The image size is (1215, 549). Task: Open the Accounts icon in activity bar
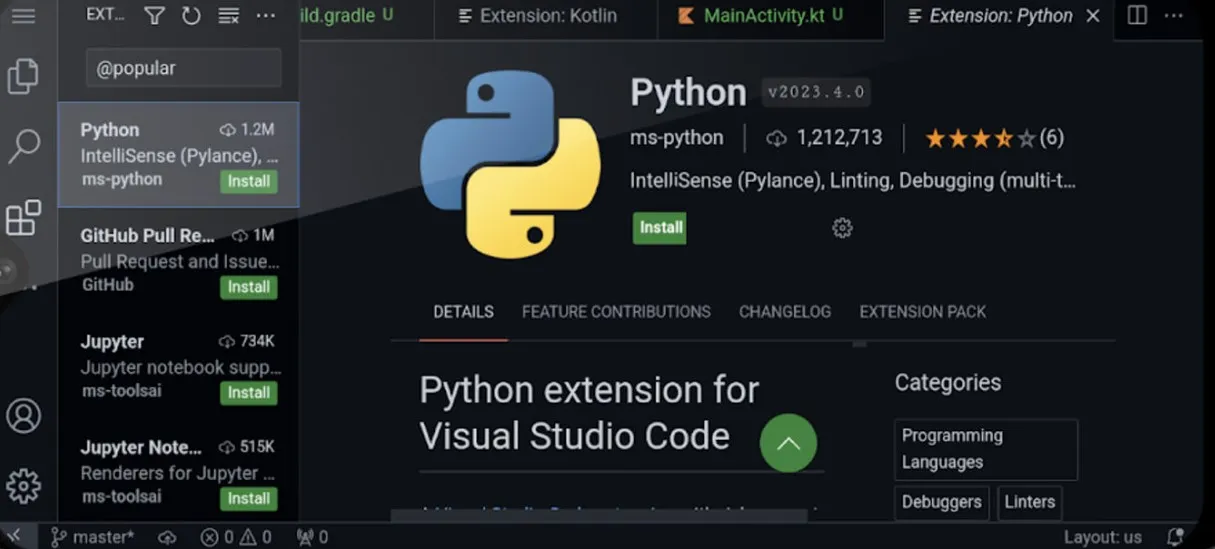click(x=23, y=415)
